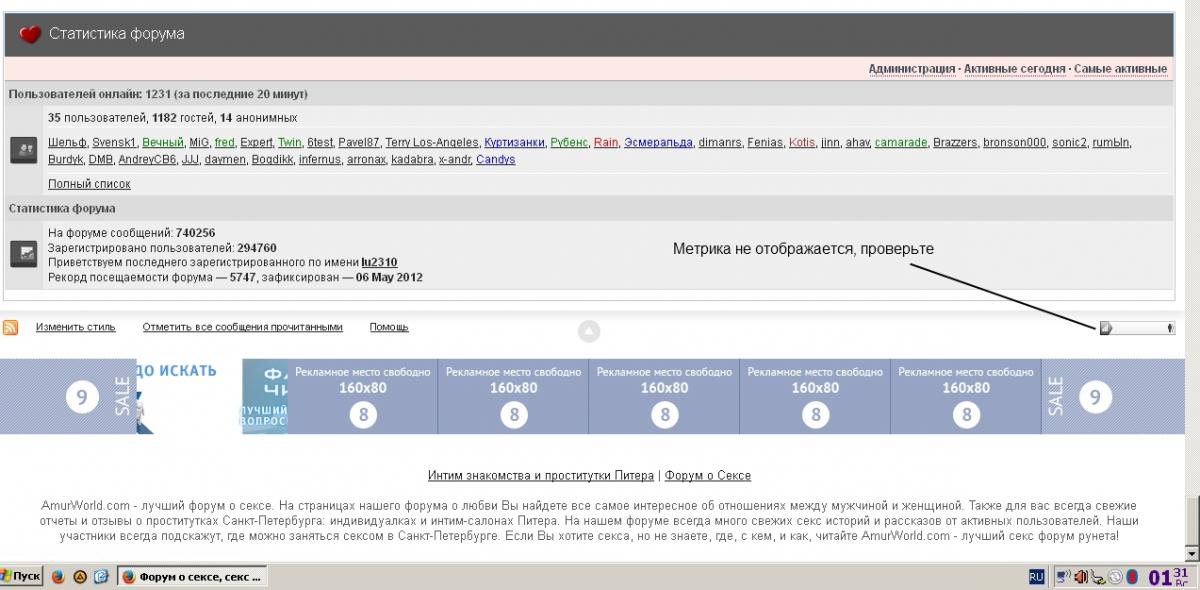Screen dimensions: 1200x590
Task: Switch the RU keyboard language indicator
Action: click(x=1037, y=577)
